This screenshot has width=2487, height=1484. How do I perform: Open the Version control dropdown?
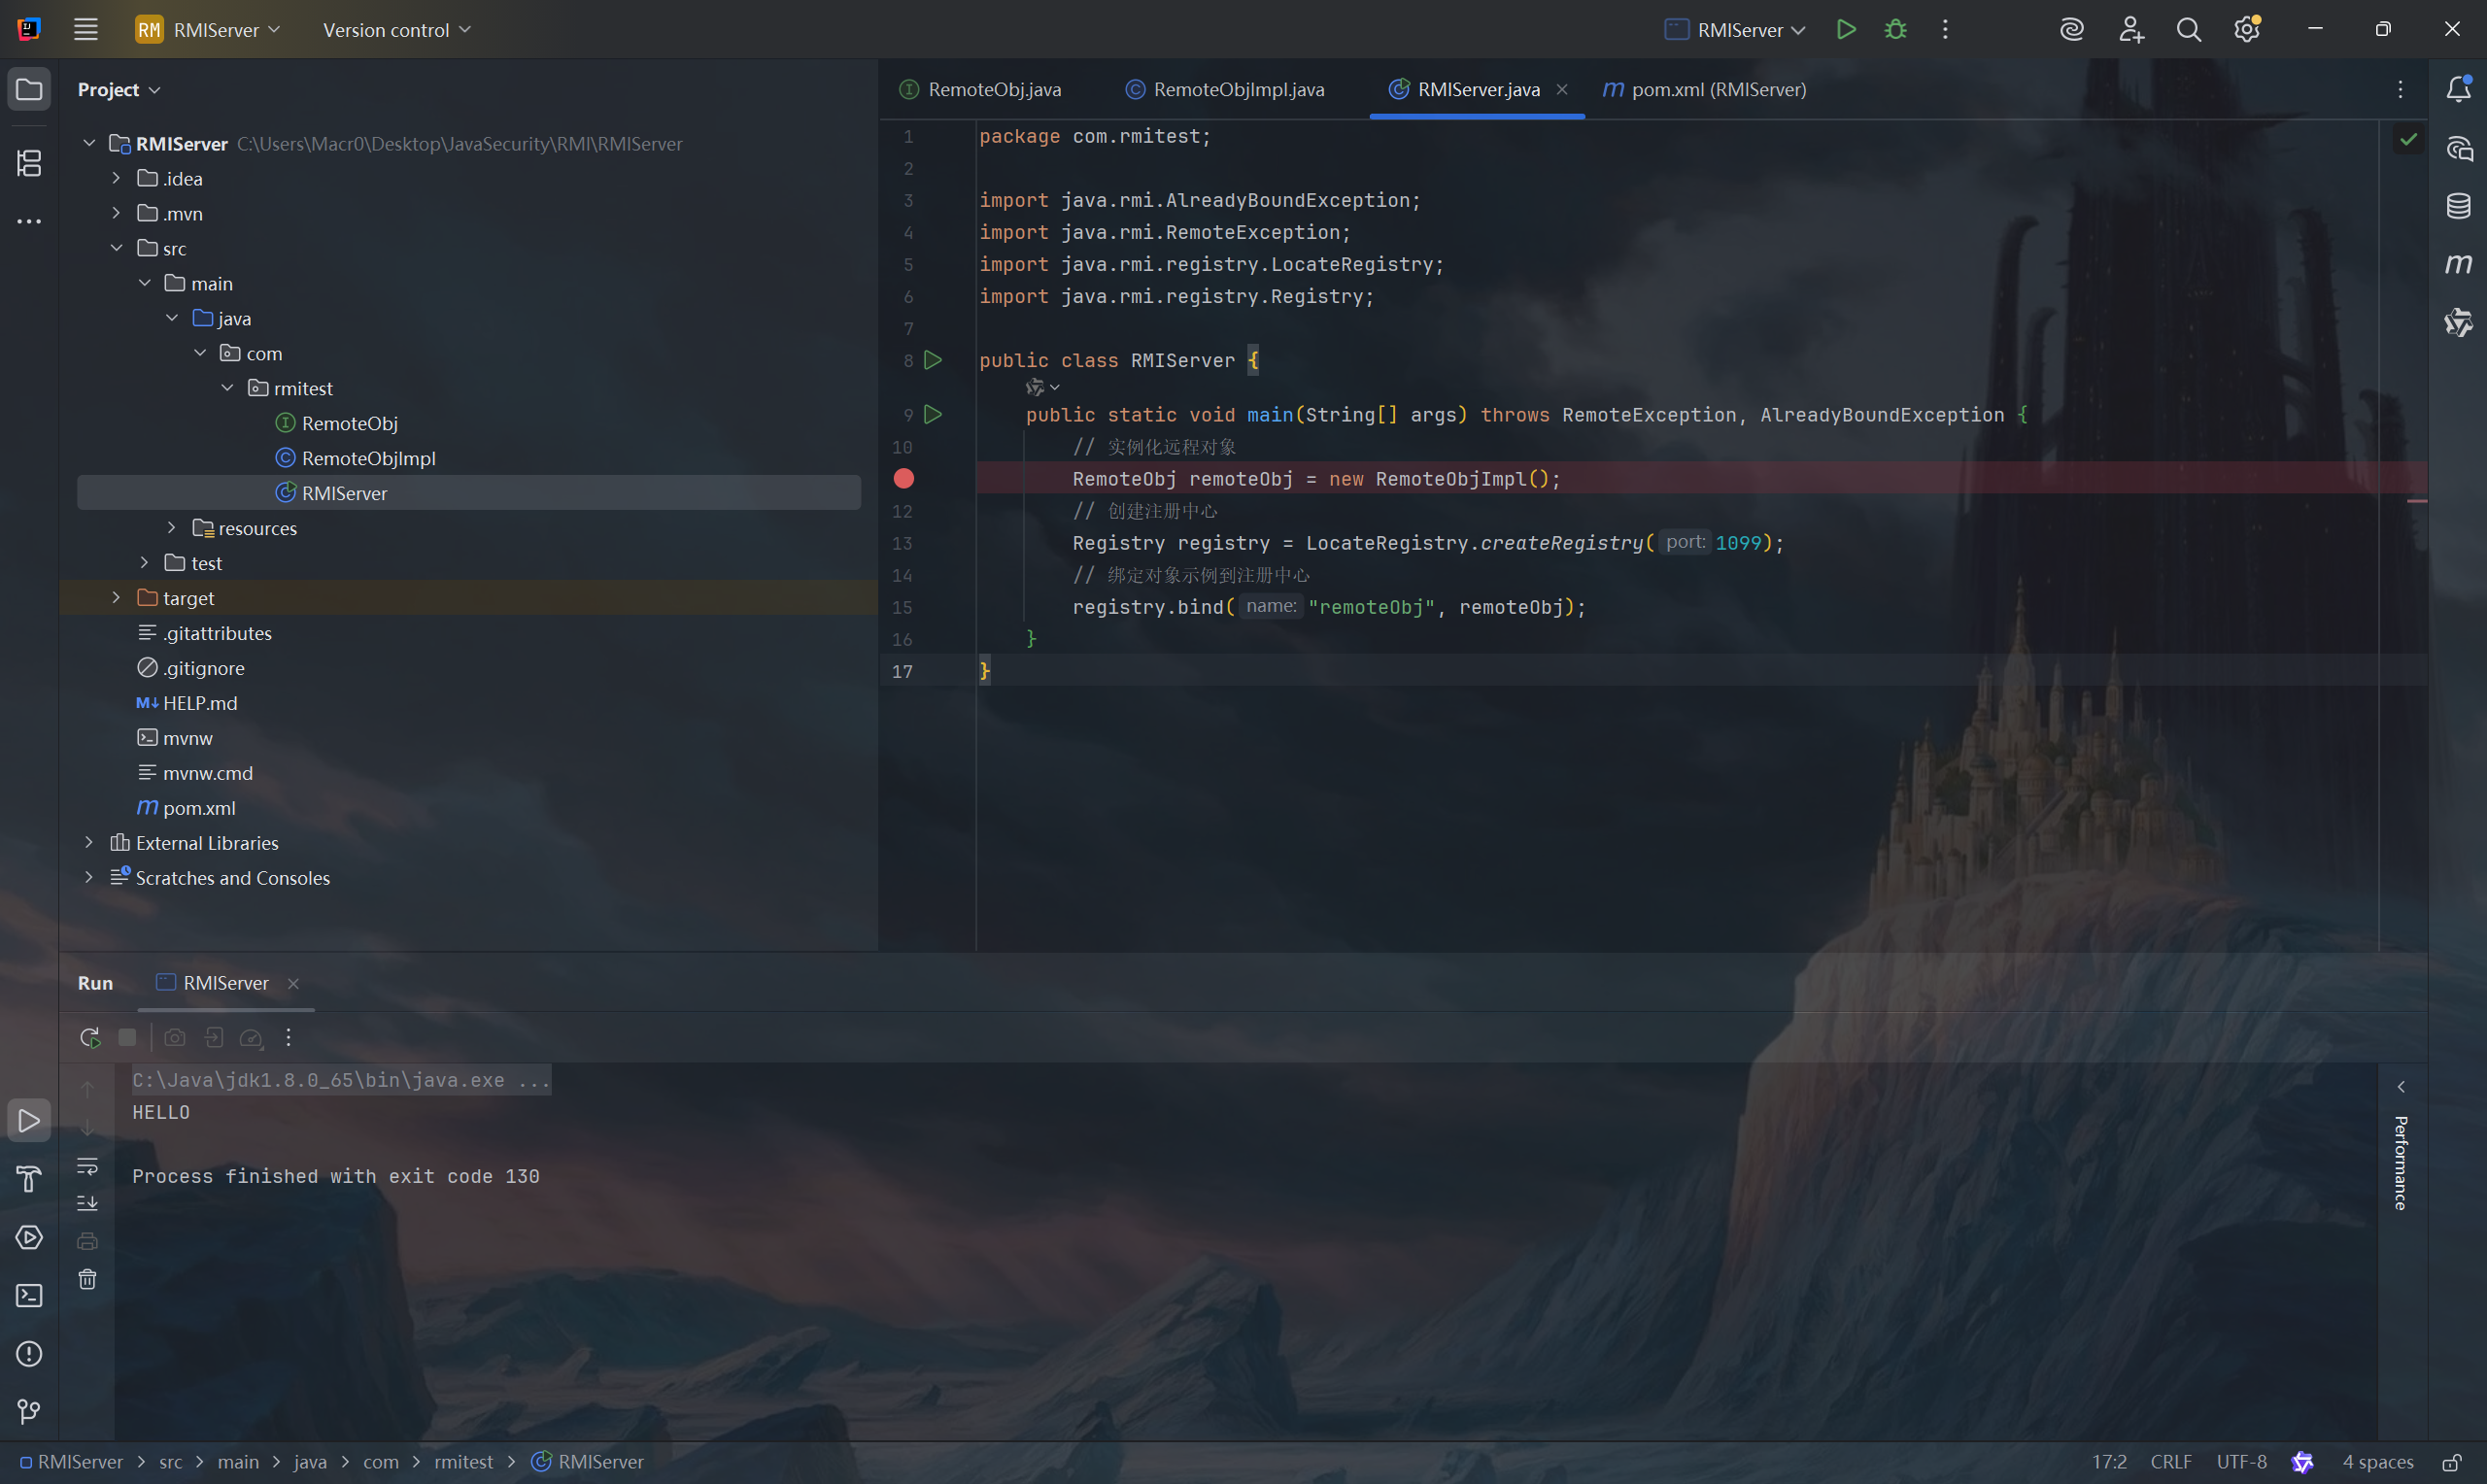click(x=397, y=30)
